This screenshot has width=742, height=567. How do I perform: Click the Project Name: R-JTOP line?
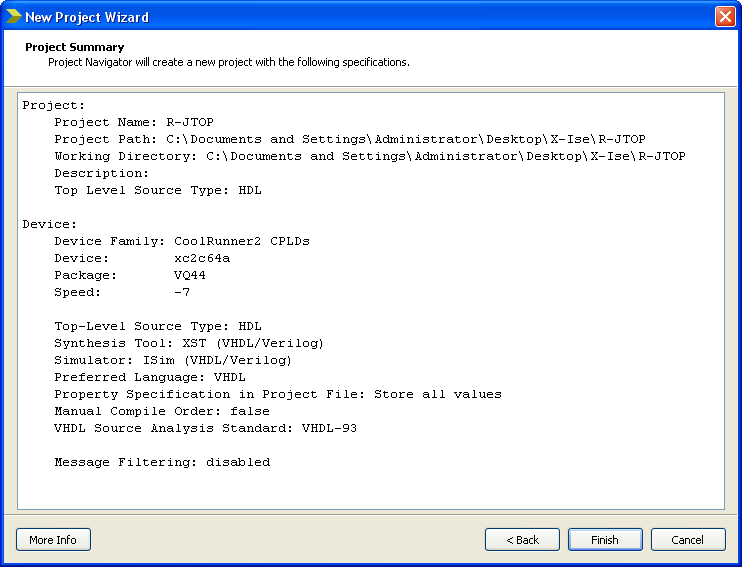click(x=134, y=122)
